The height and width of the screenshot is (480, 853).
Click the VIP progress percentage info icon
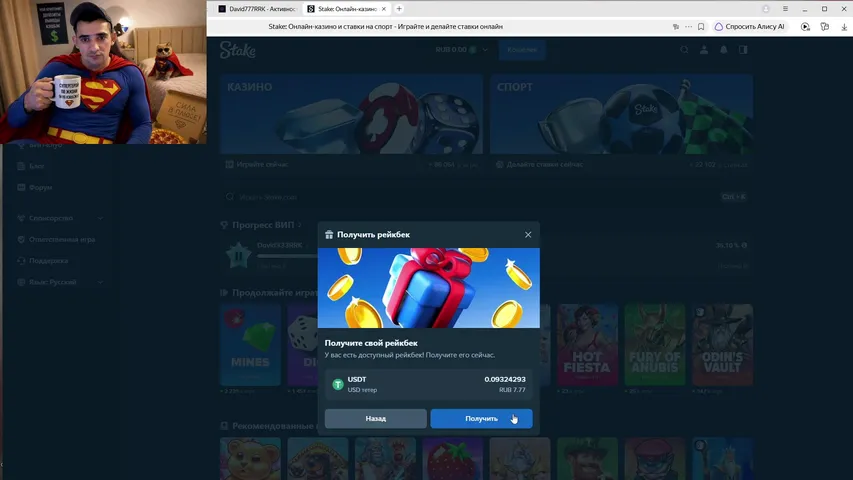pyautogui.click(x=744, y=245)
